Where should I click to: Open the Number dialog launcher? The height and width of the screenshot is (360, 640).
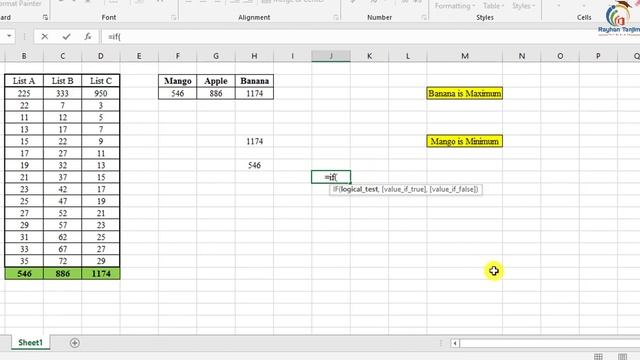click(x=424, y=18)
